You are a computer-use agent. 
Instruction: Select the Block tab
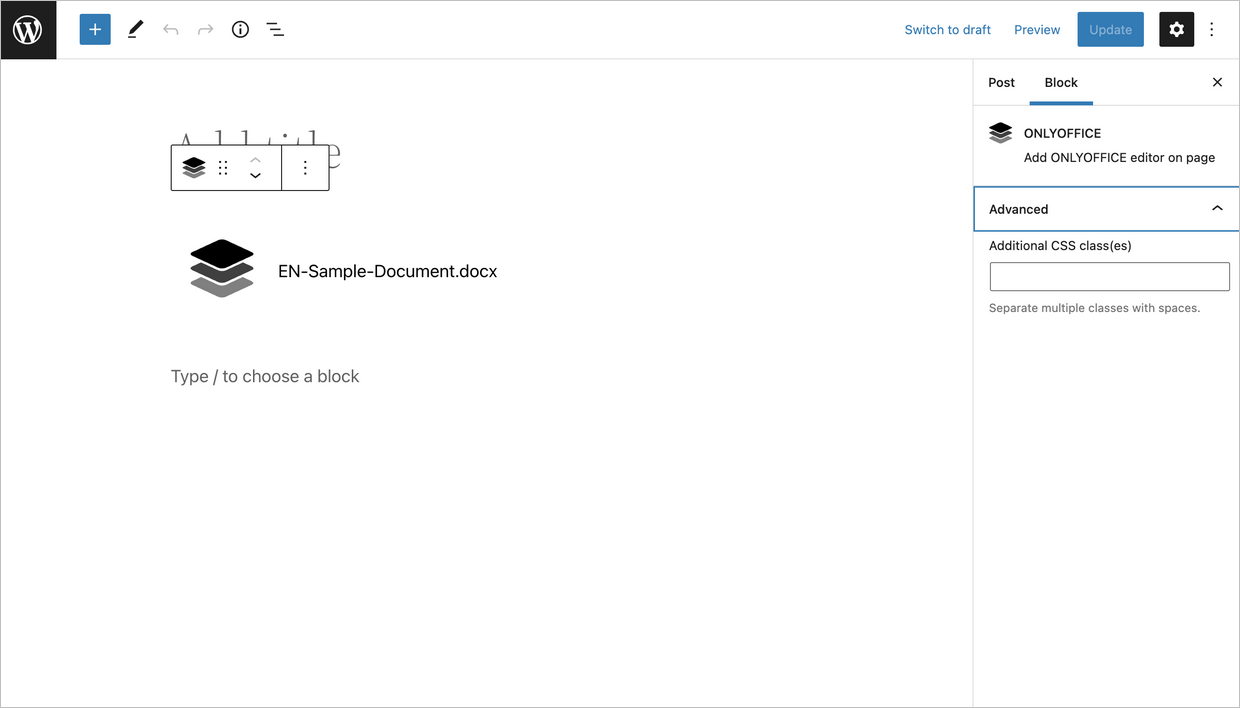click(x=1061, y=83)
